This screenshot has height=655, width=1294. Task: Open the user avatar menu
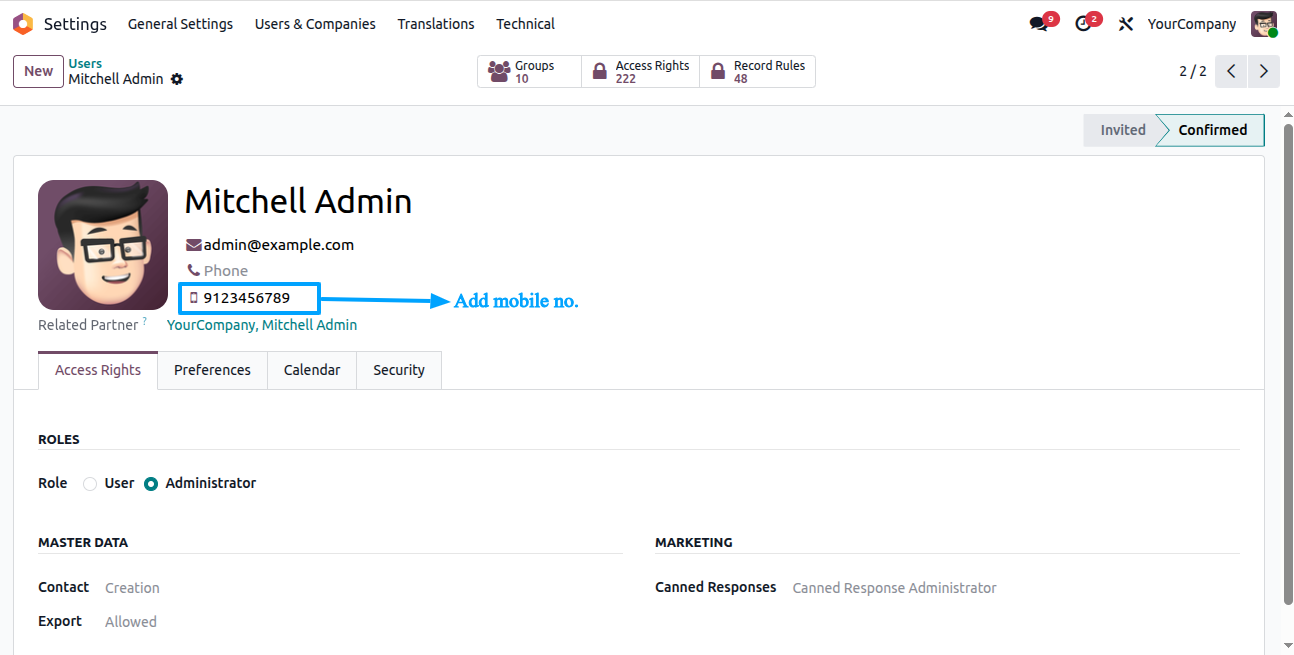pyautogui.click(x=1264, y=24)
